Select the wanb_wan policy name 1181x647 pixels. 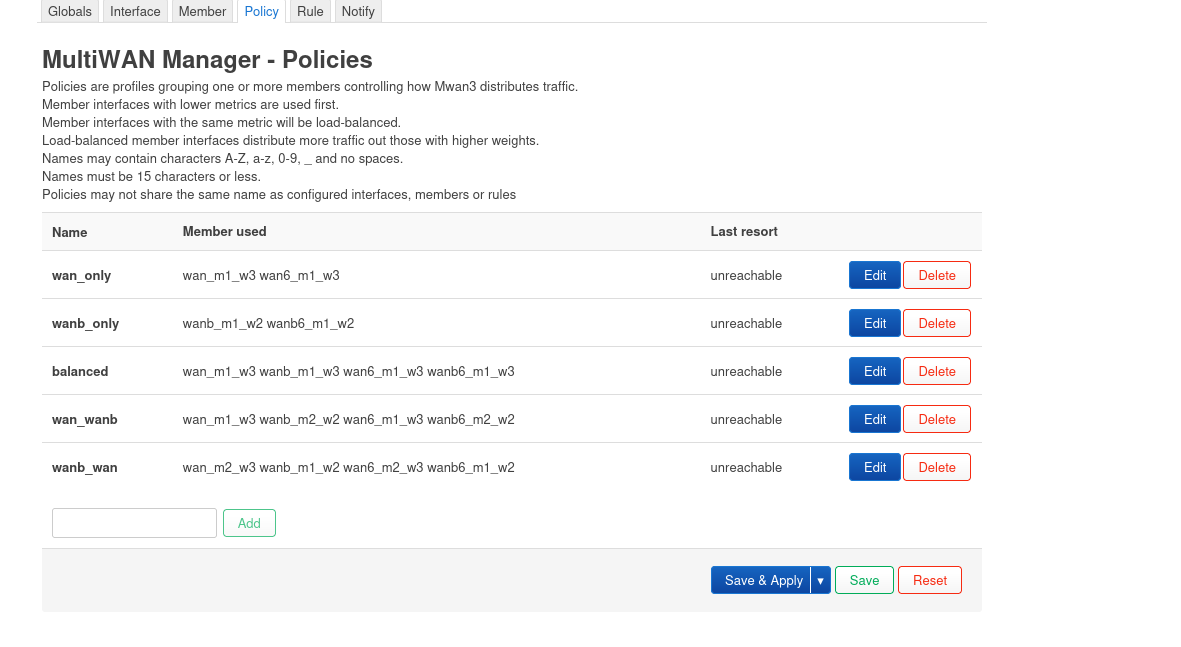pyautogui.click(x=84, y=468)
